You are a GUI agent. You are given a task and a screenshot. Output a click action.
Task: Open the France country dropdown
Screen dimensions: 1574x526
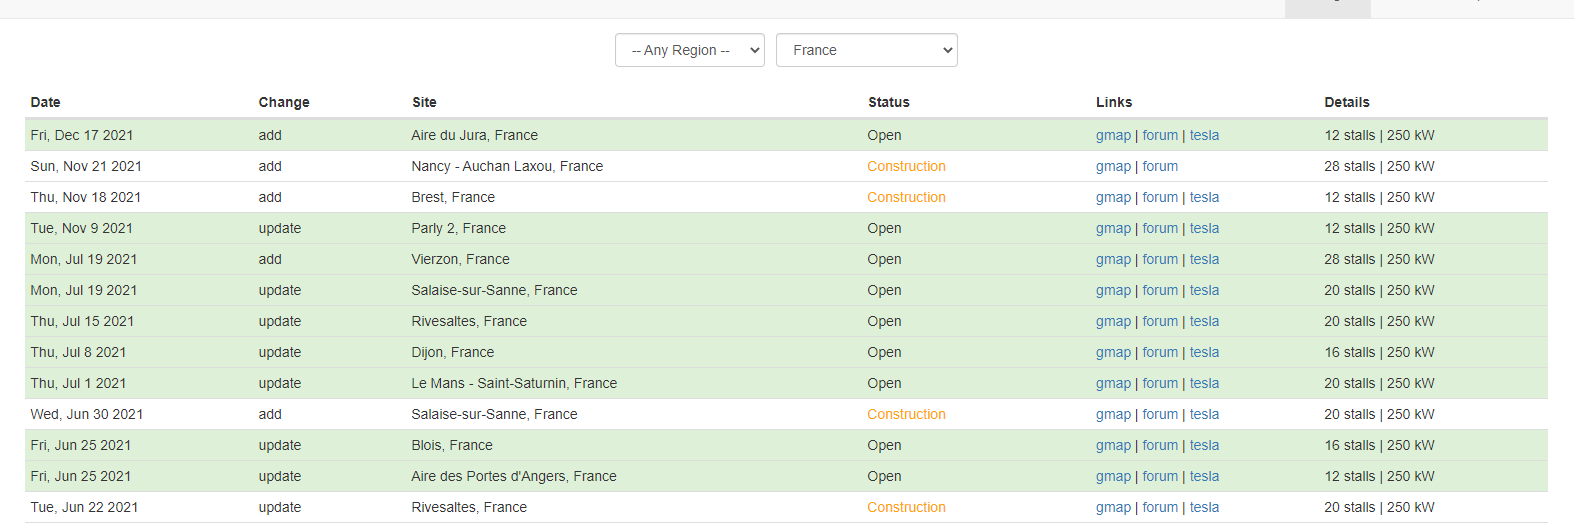(867, 50)
